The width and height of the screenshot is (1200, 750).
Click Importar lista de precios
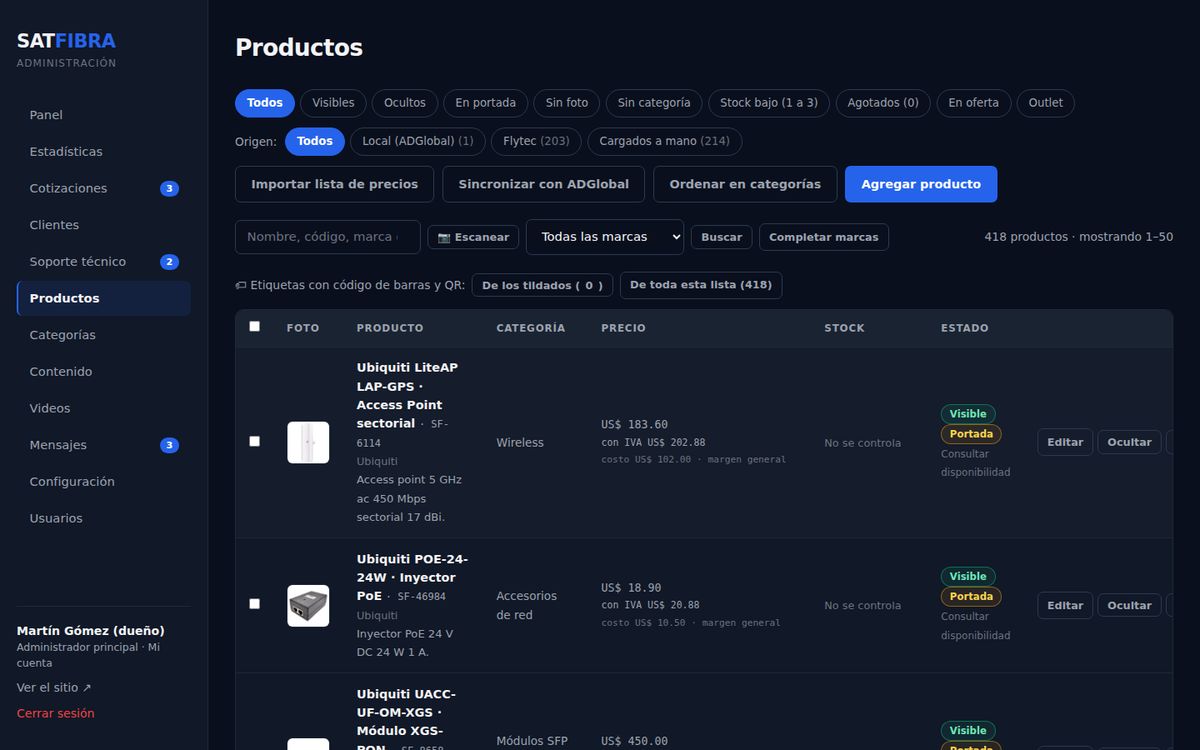tap(335, 184)
